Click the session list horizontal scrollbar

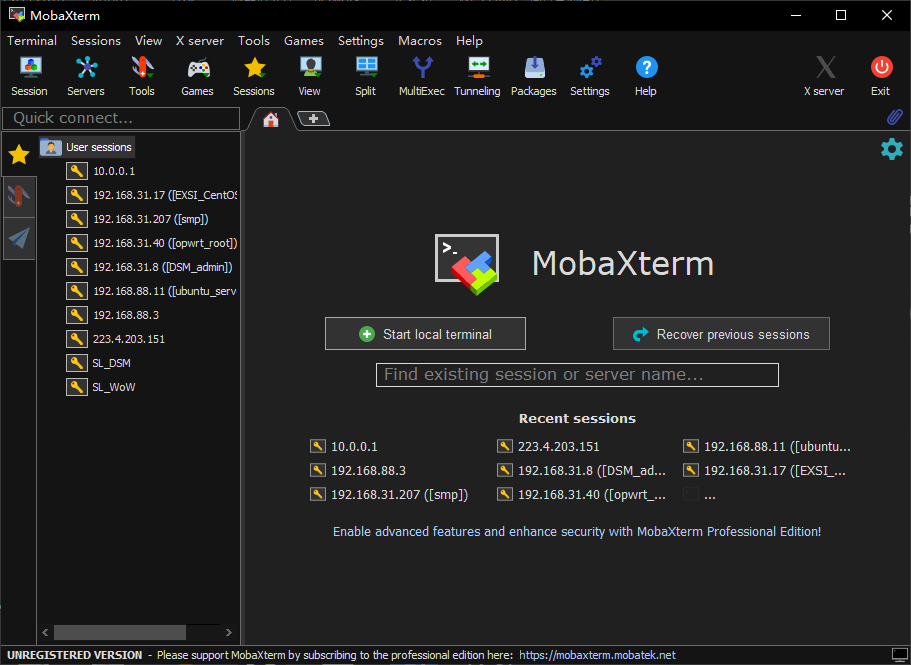coord(120,633)
